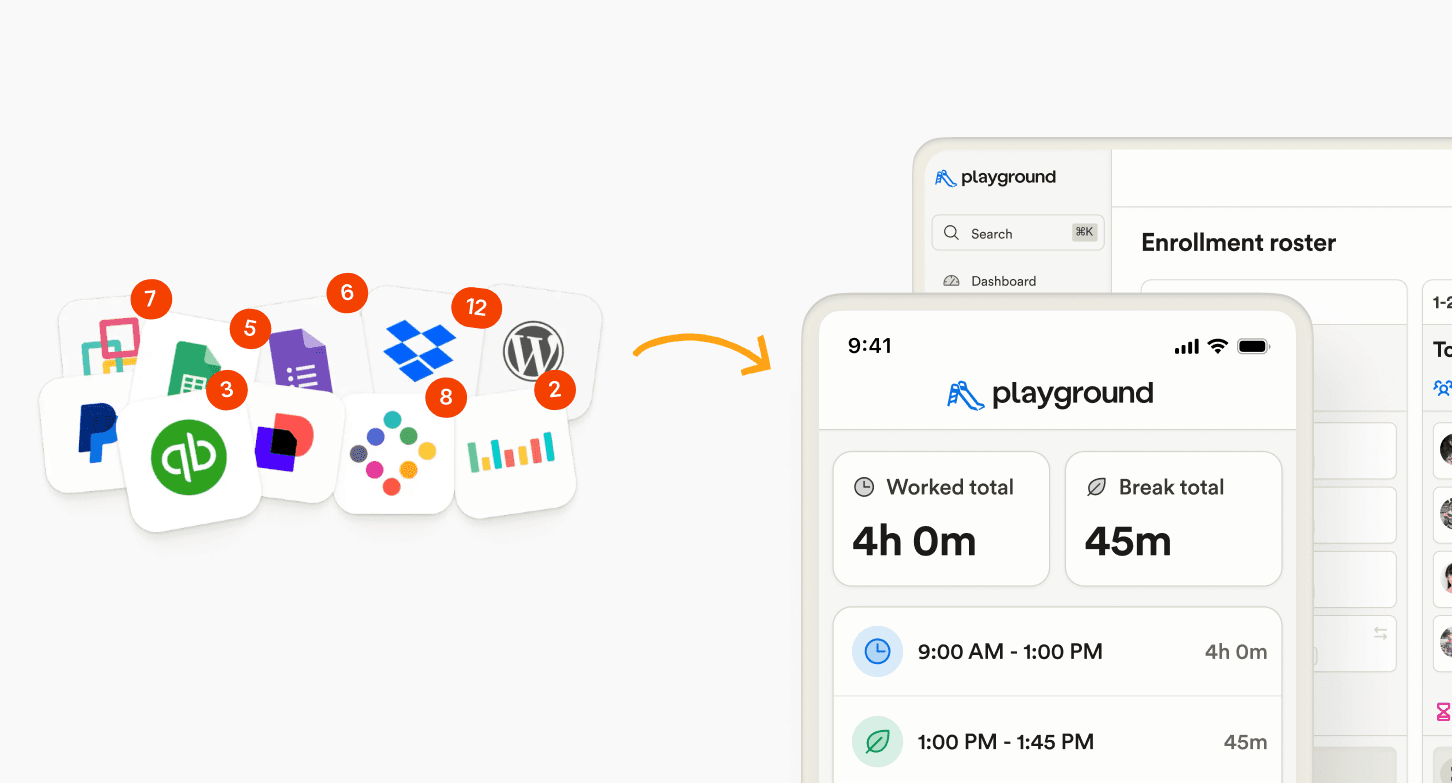Click the swap arrows icon in roster

coord(1380,633)
